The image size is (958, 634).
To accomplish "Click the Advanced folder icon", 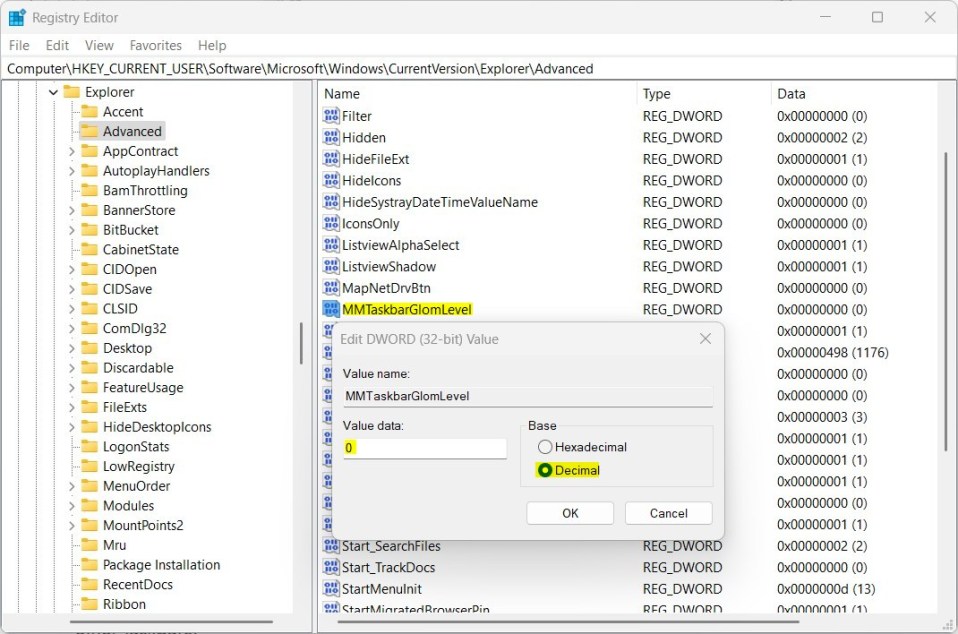I will 89,131.
